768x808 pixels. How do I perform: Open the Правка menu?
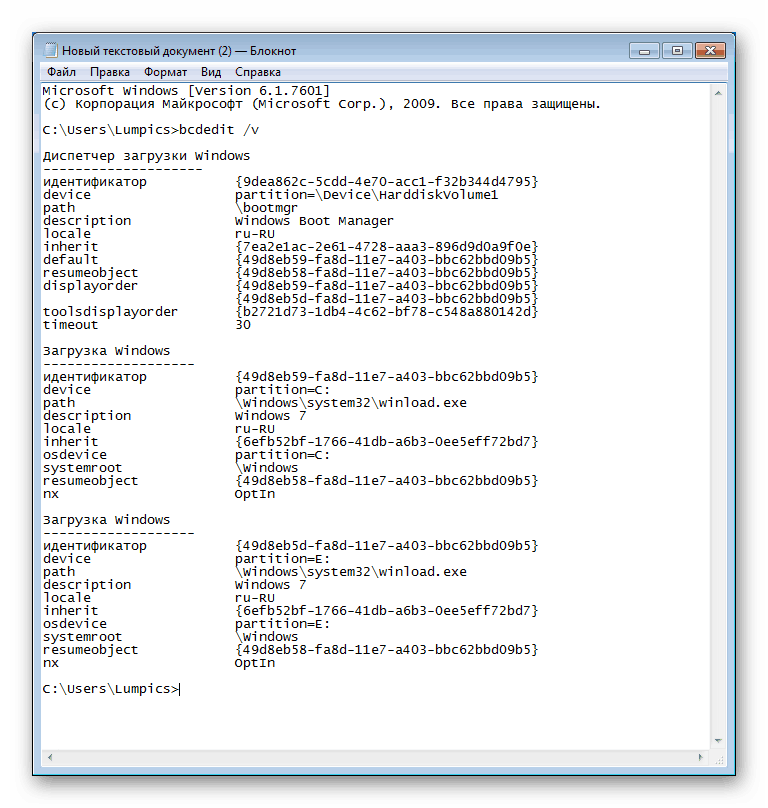[x=110, y=72]
